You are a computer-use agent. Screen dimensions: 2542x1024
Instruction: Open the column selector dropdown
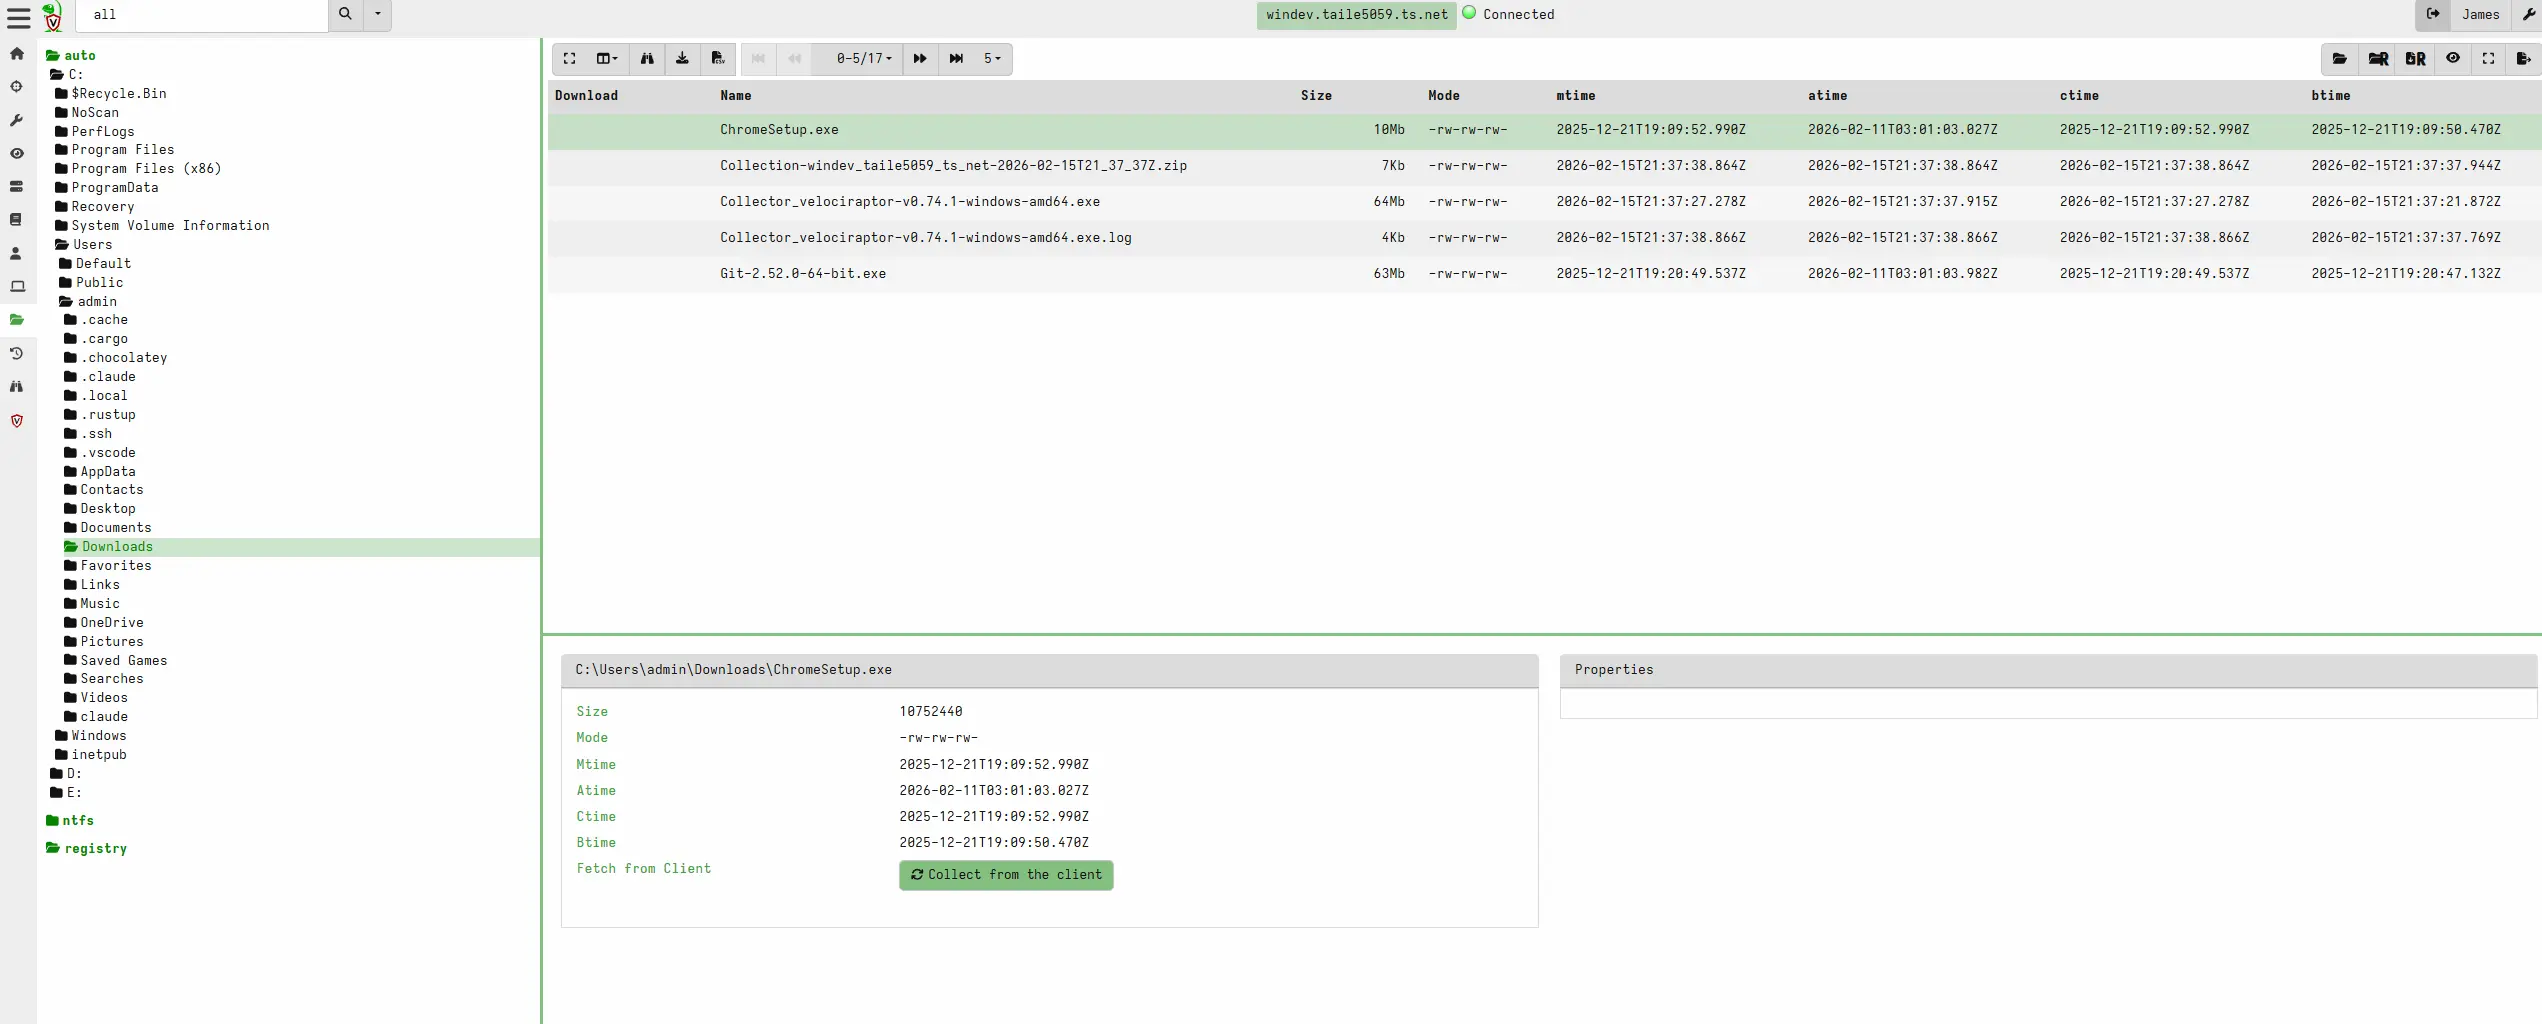tap(607, 59)
